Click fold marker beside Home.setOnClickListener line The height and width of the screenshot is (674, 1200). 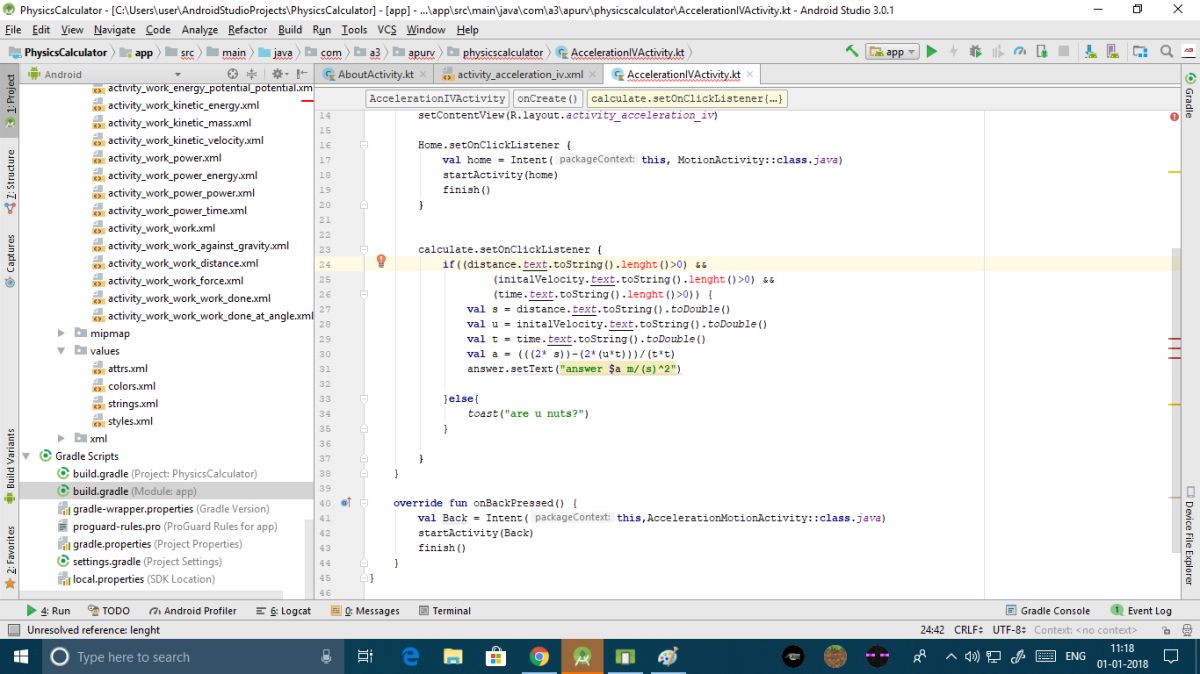[x=365, y=145]
